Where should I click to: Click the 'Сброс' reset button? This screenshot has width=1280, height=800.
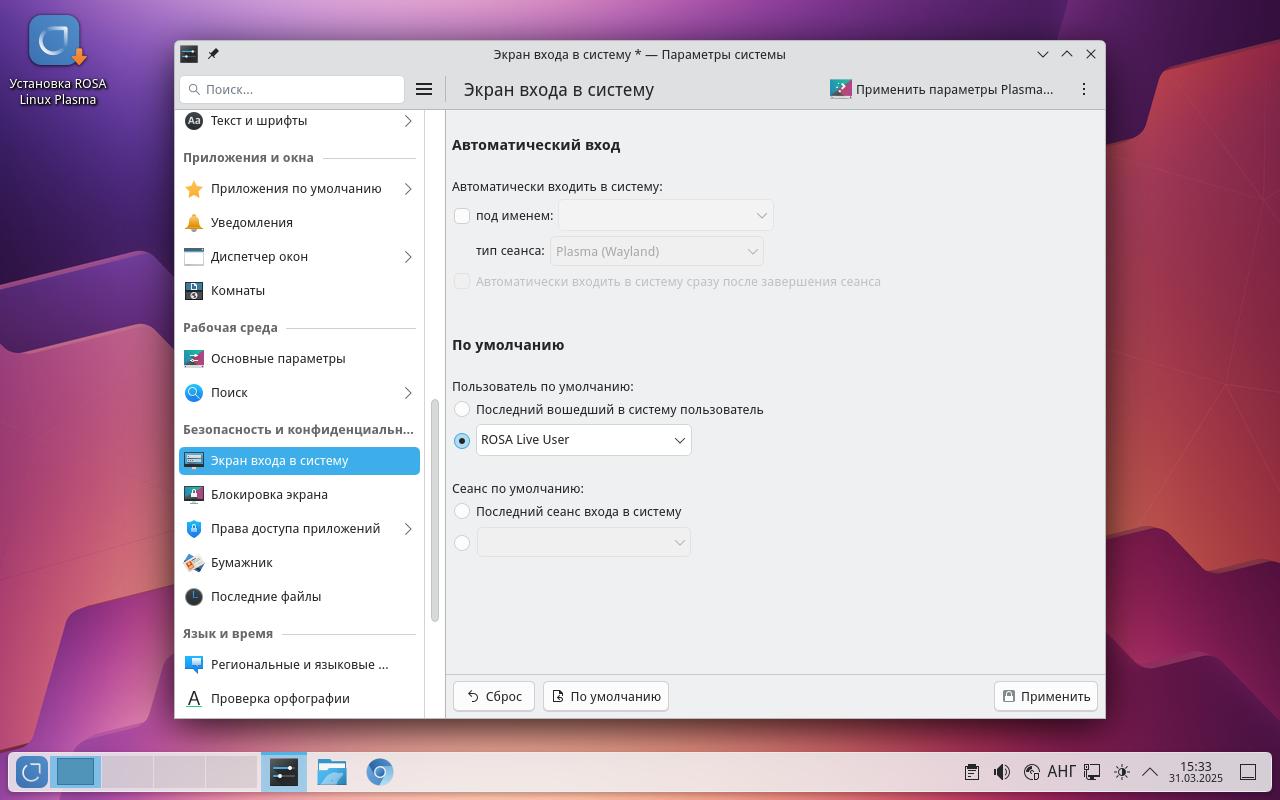(494, 696)
